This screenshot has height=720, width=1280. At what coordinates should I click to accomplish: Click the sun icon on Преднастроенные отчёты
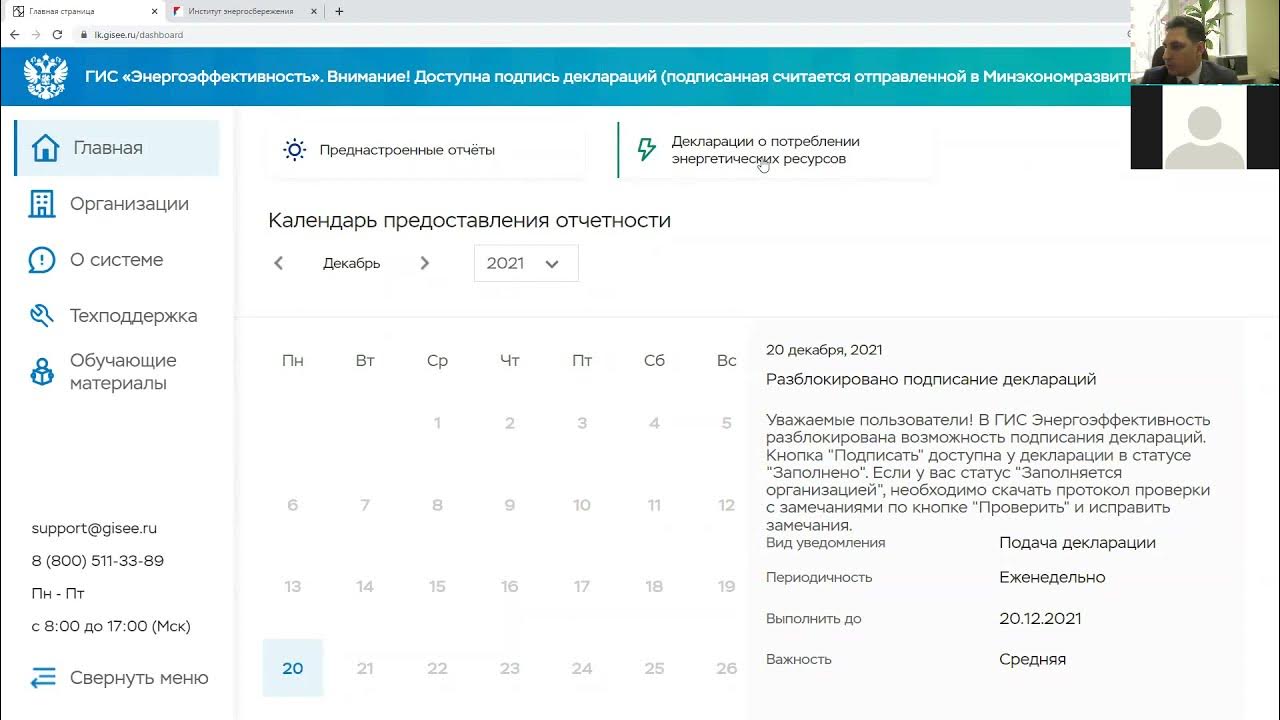click(x=294, y=150)
